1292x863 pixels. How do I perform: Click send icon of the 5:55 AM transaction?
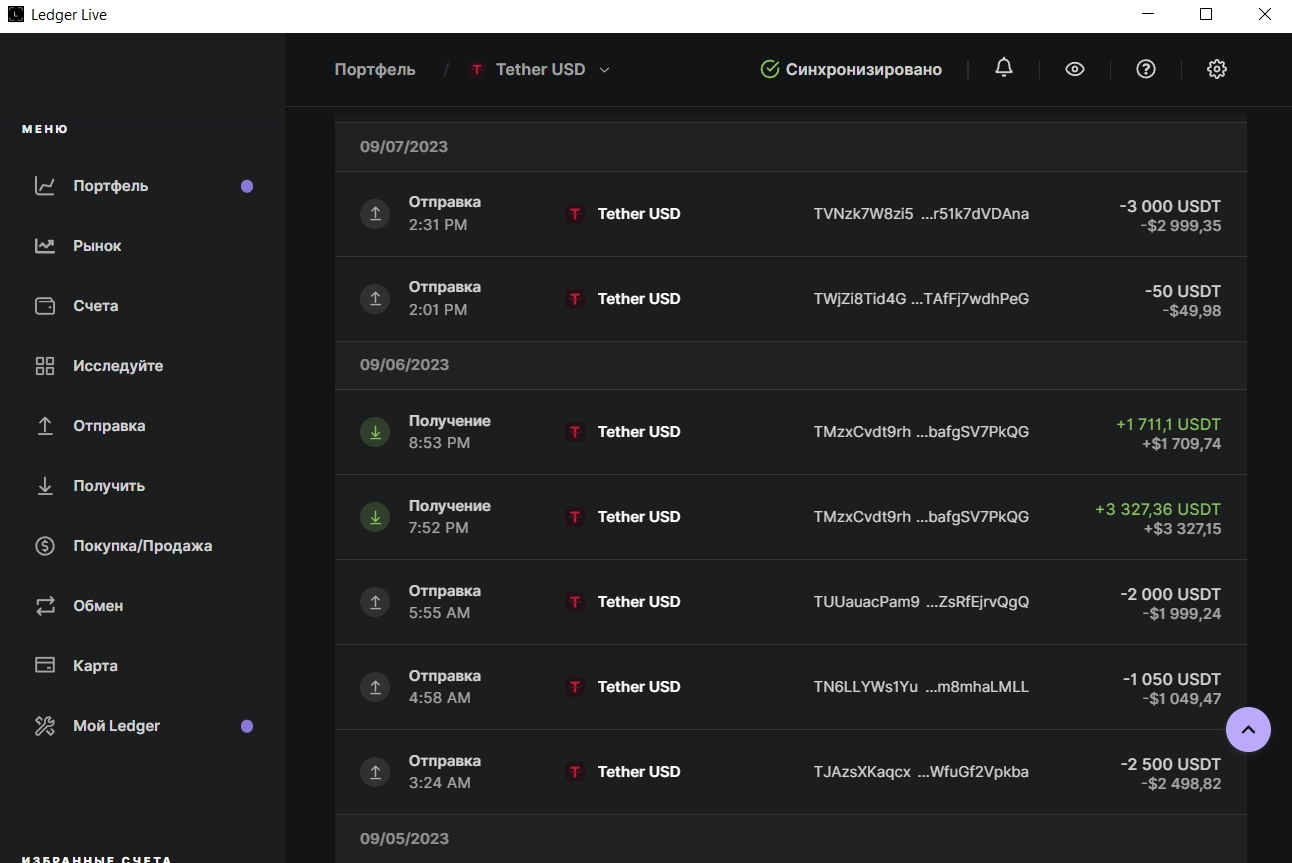coord(375,602)
